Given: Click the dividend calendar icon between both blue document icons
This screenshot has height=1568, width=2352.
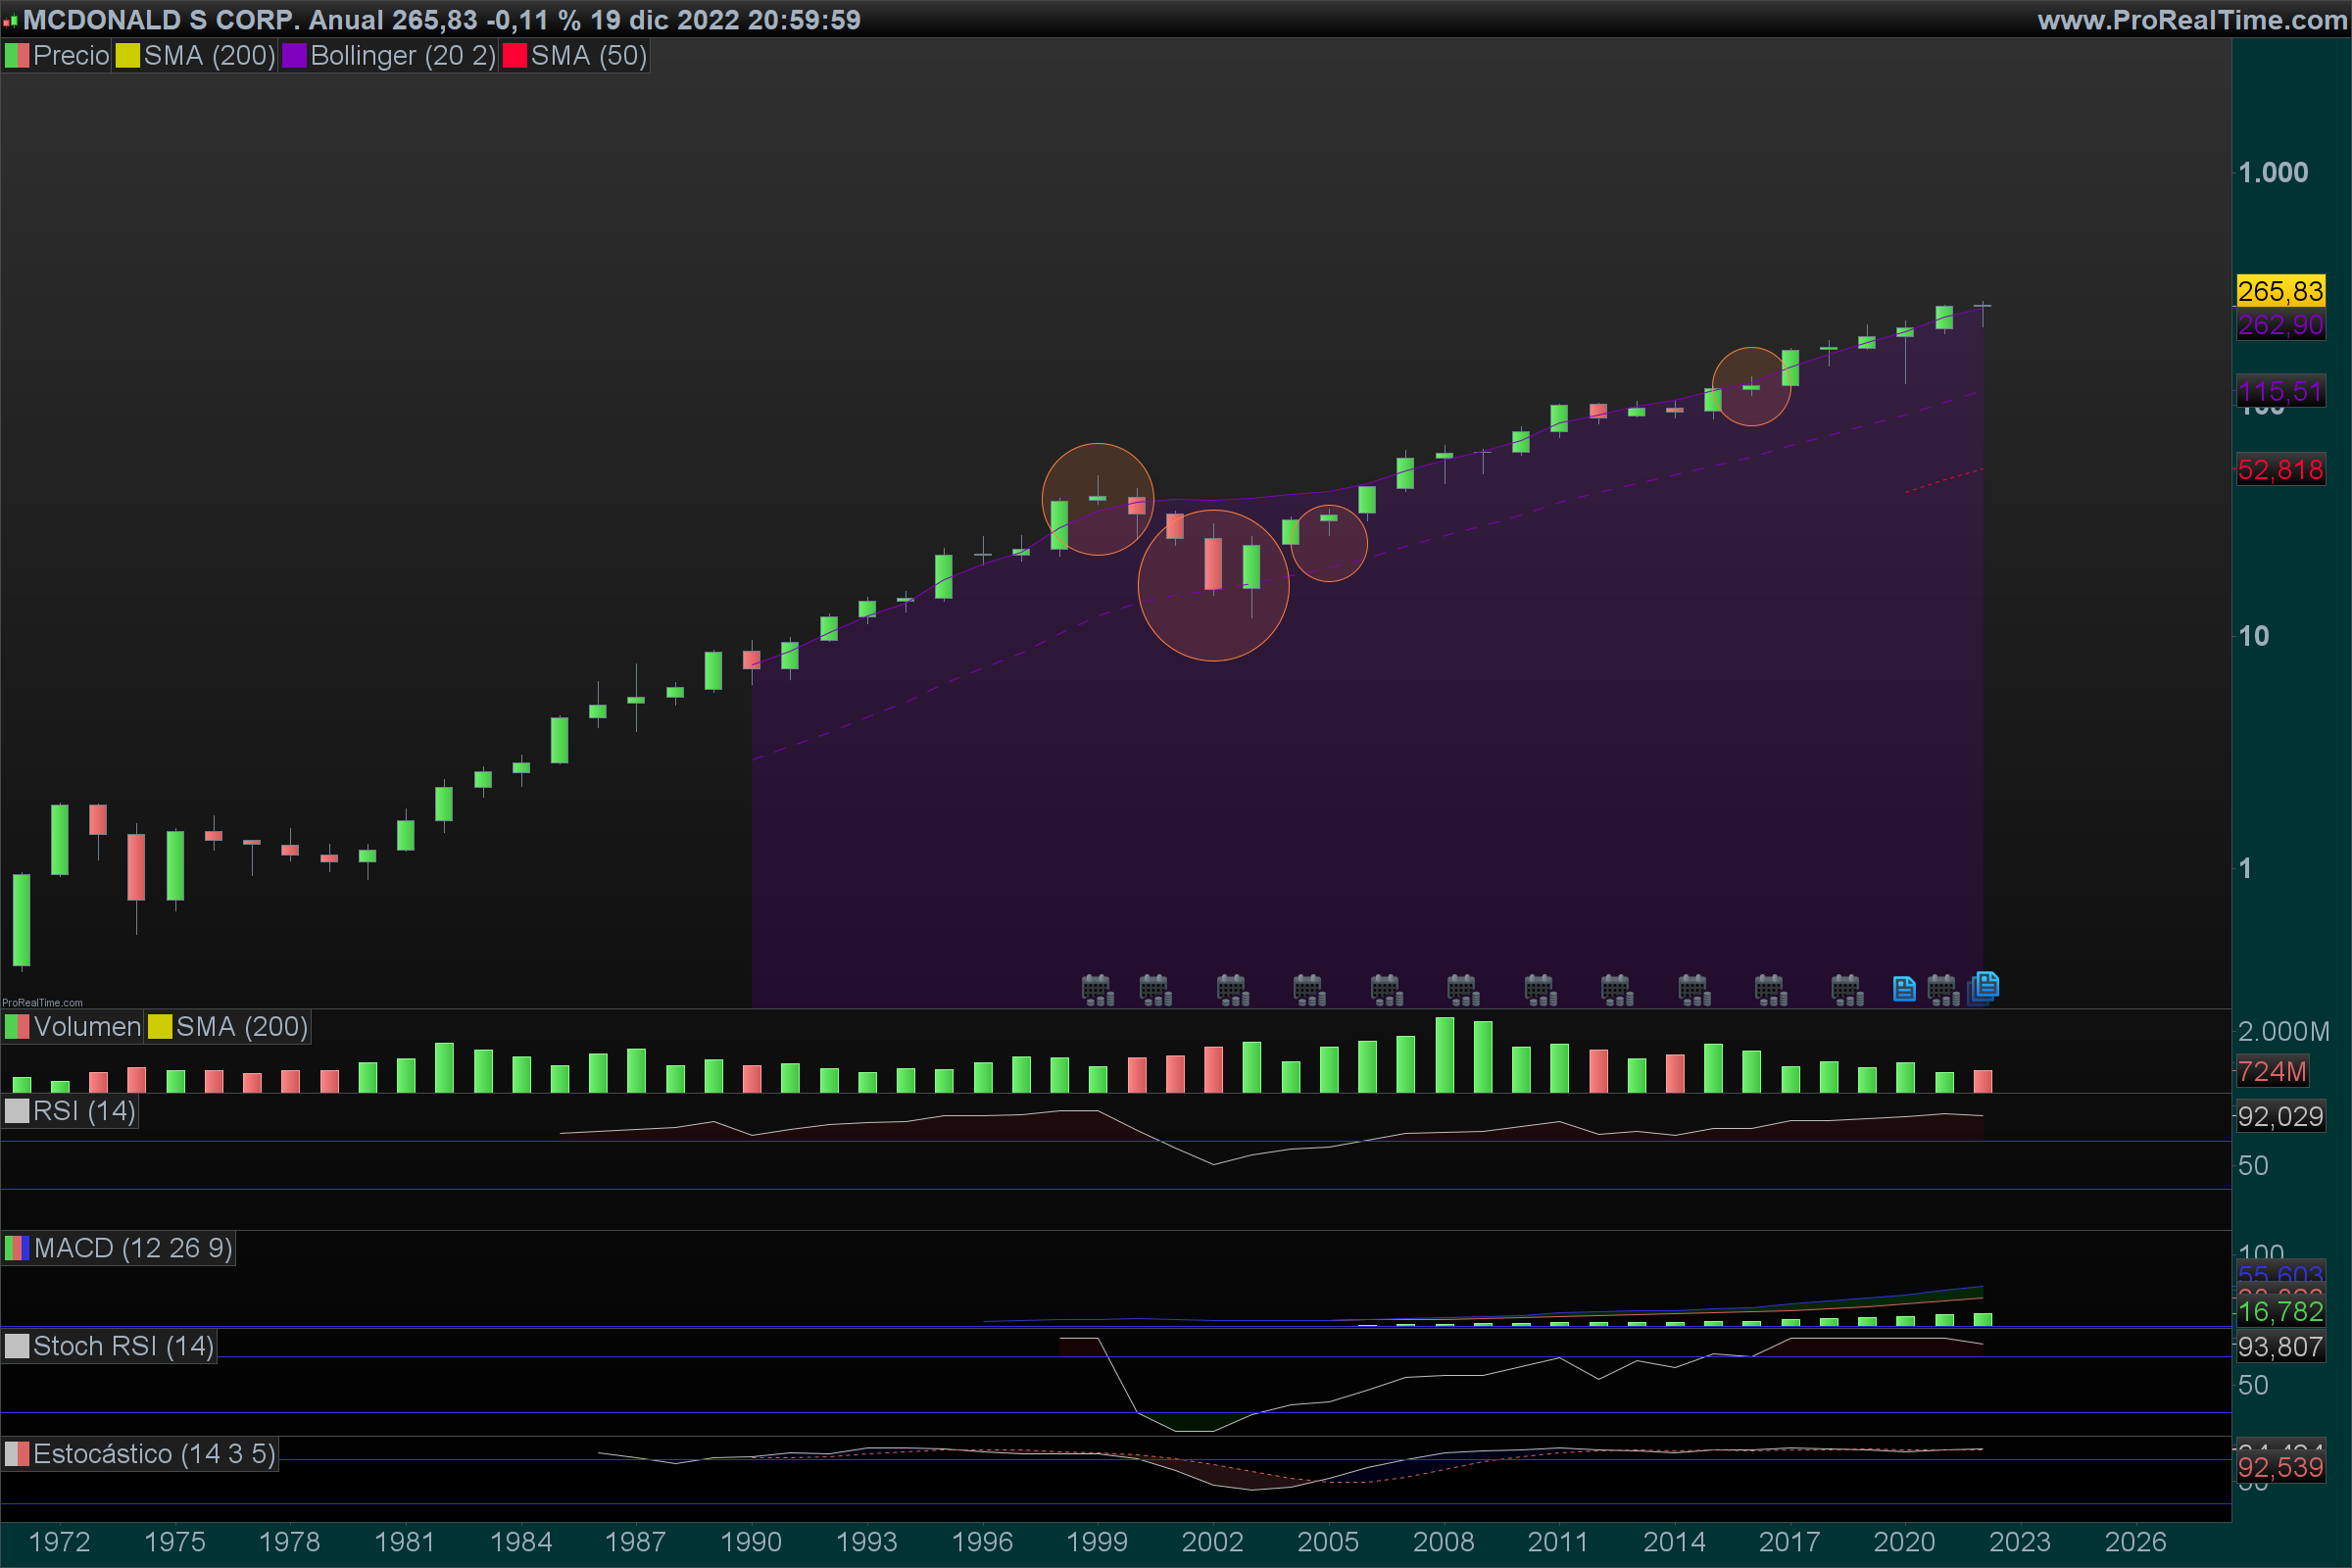Looking at the screenshot, I should [1943, 990].
